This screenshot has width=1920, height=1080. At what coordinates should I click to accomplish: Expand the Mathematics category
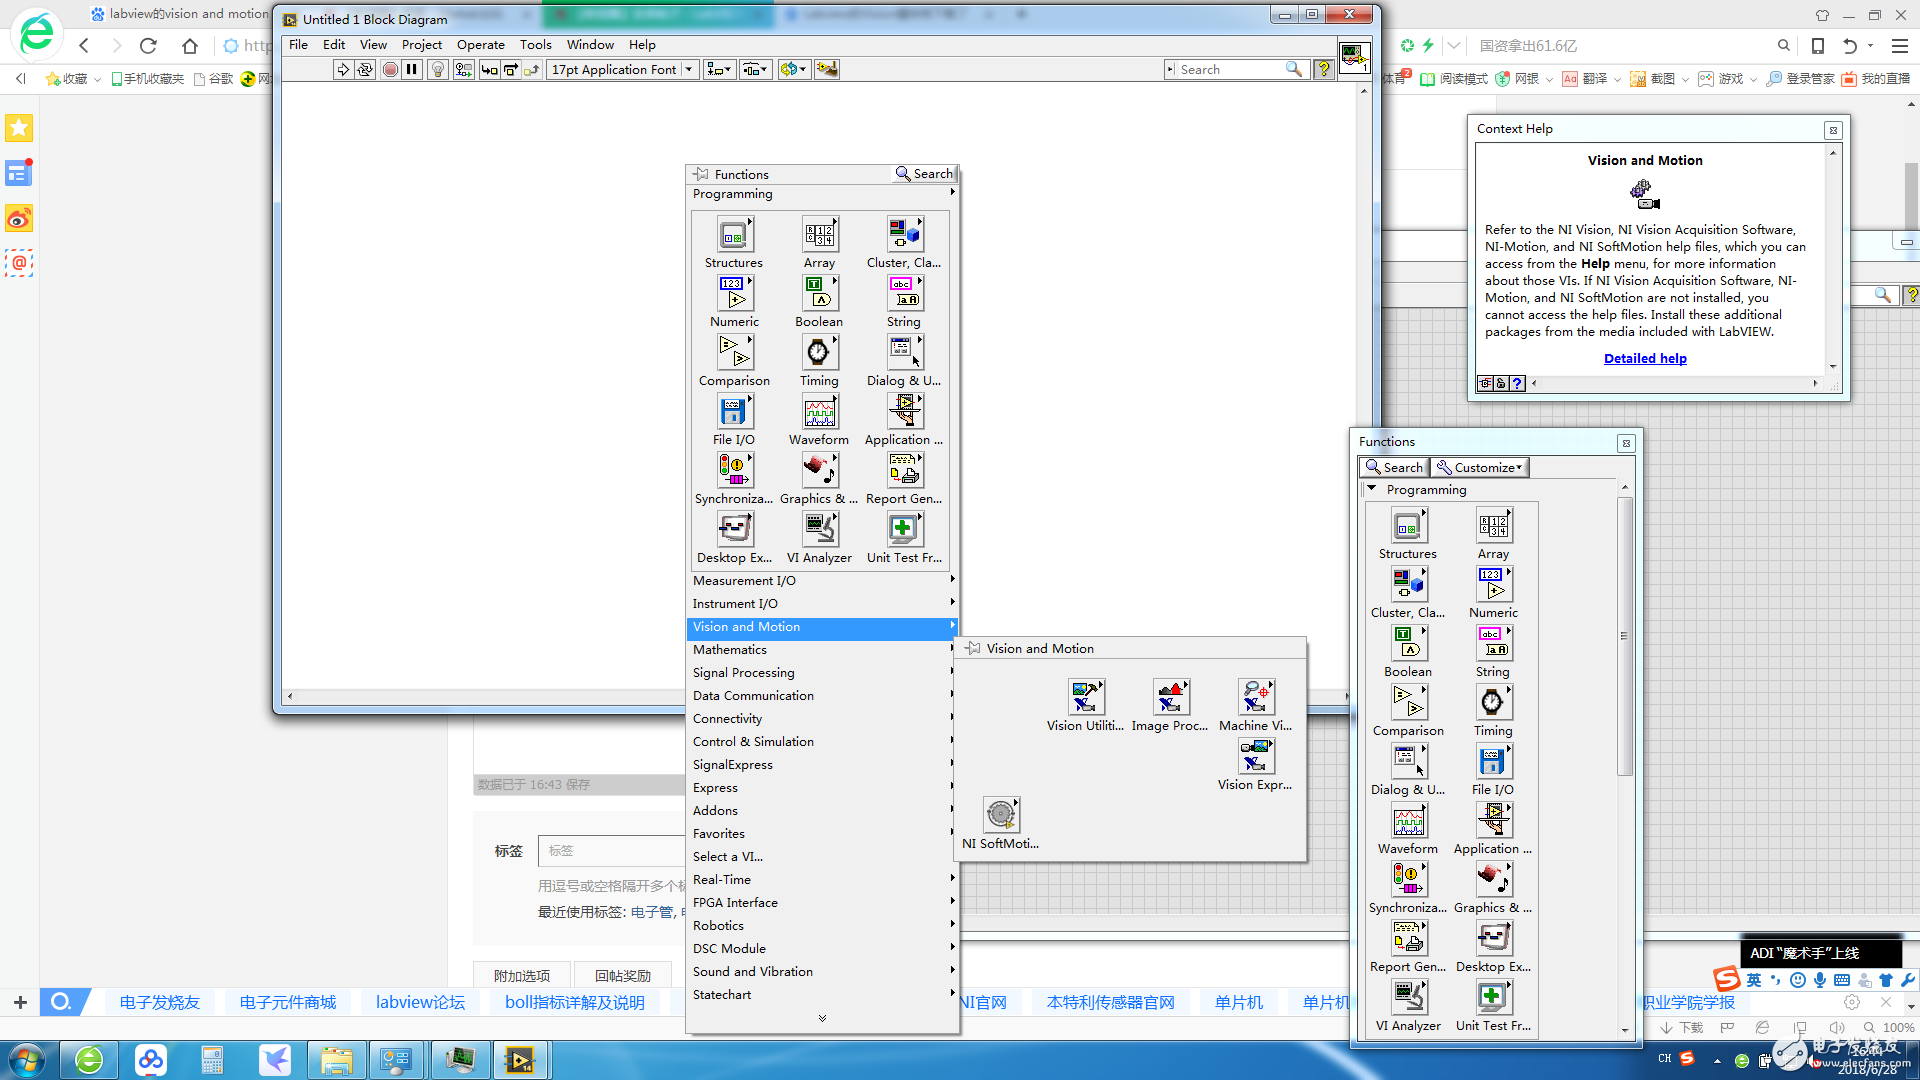(822, 649)
